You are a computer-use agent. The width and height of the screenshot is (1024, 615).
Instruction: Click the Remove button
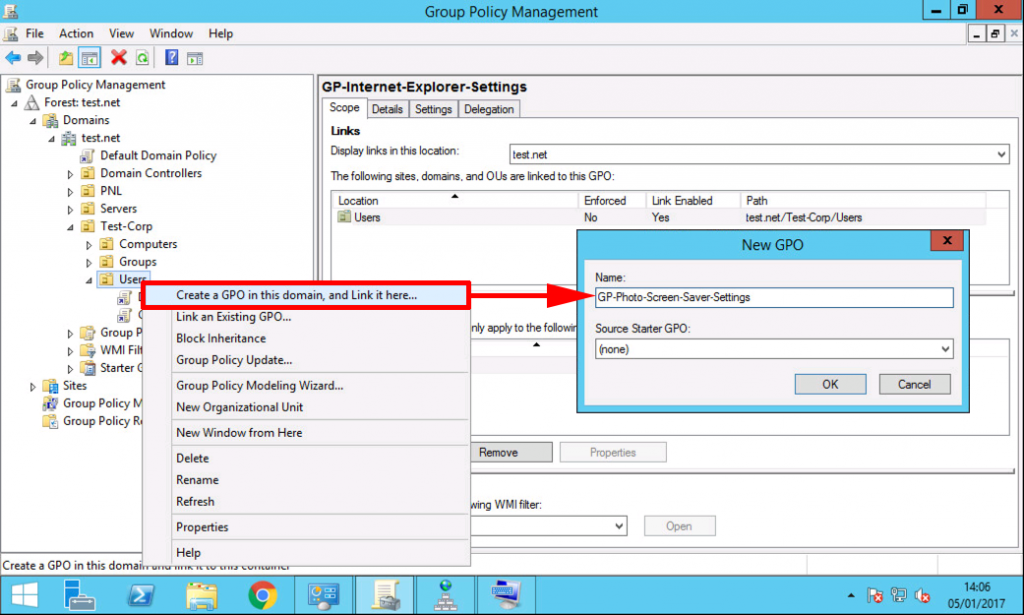pos(511,452)
